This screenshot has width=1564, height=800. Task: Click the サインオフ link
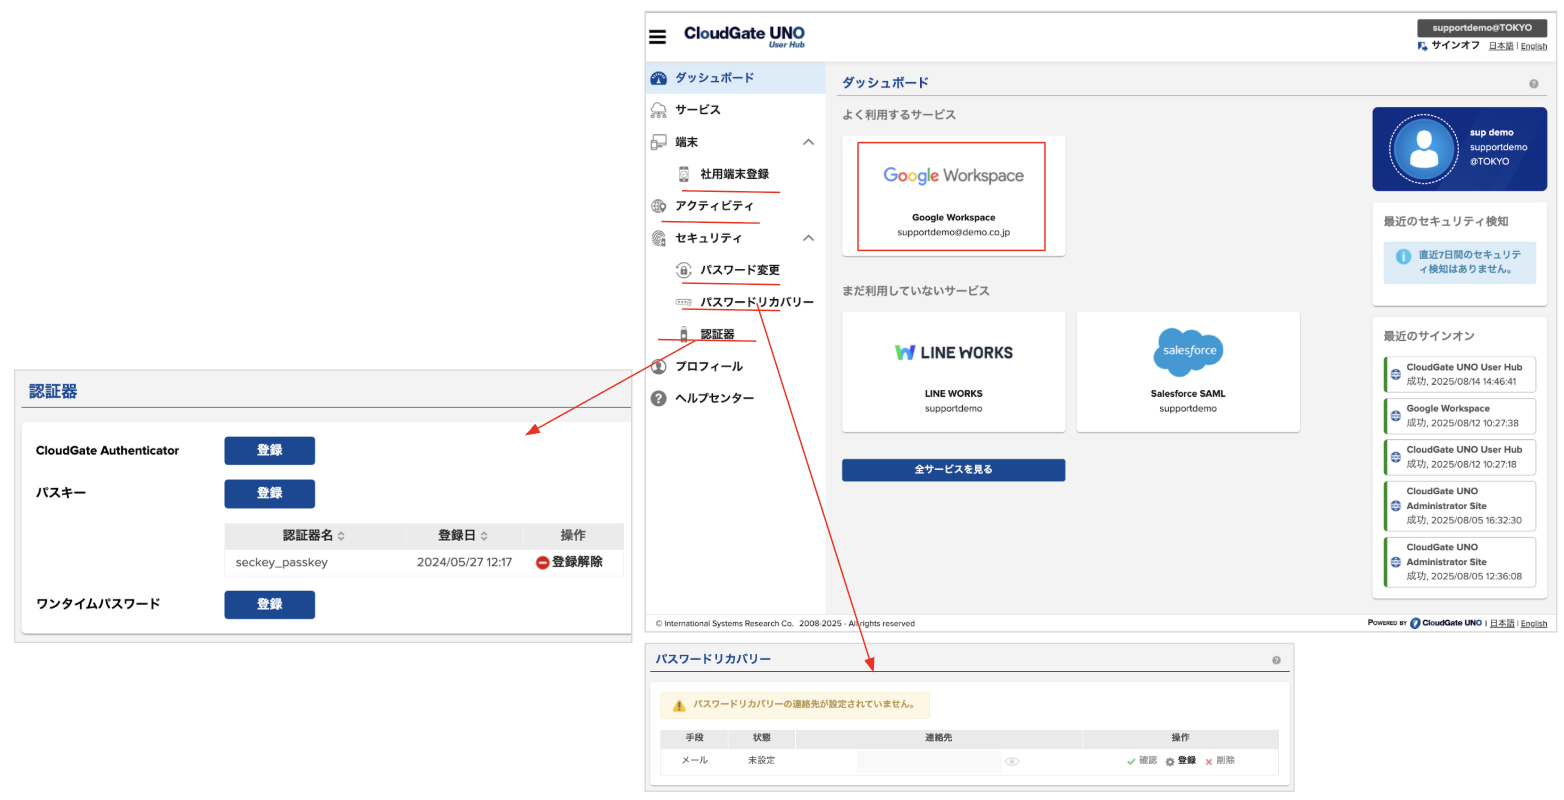tap(1455, 46)
